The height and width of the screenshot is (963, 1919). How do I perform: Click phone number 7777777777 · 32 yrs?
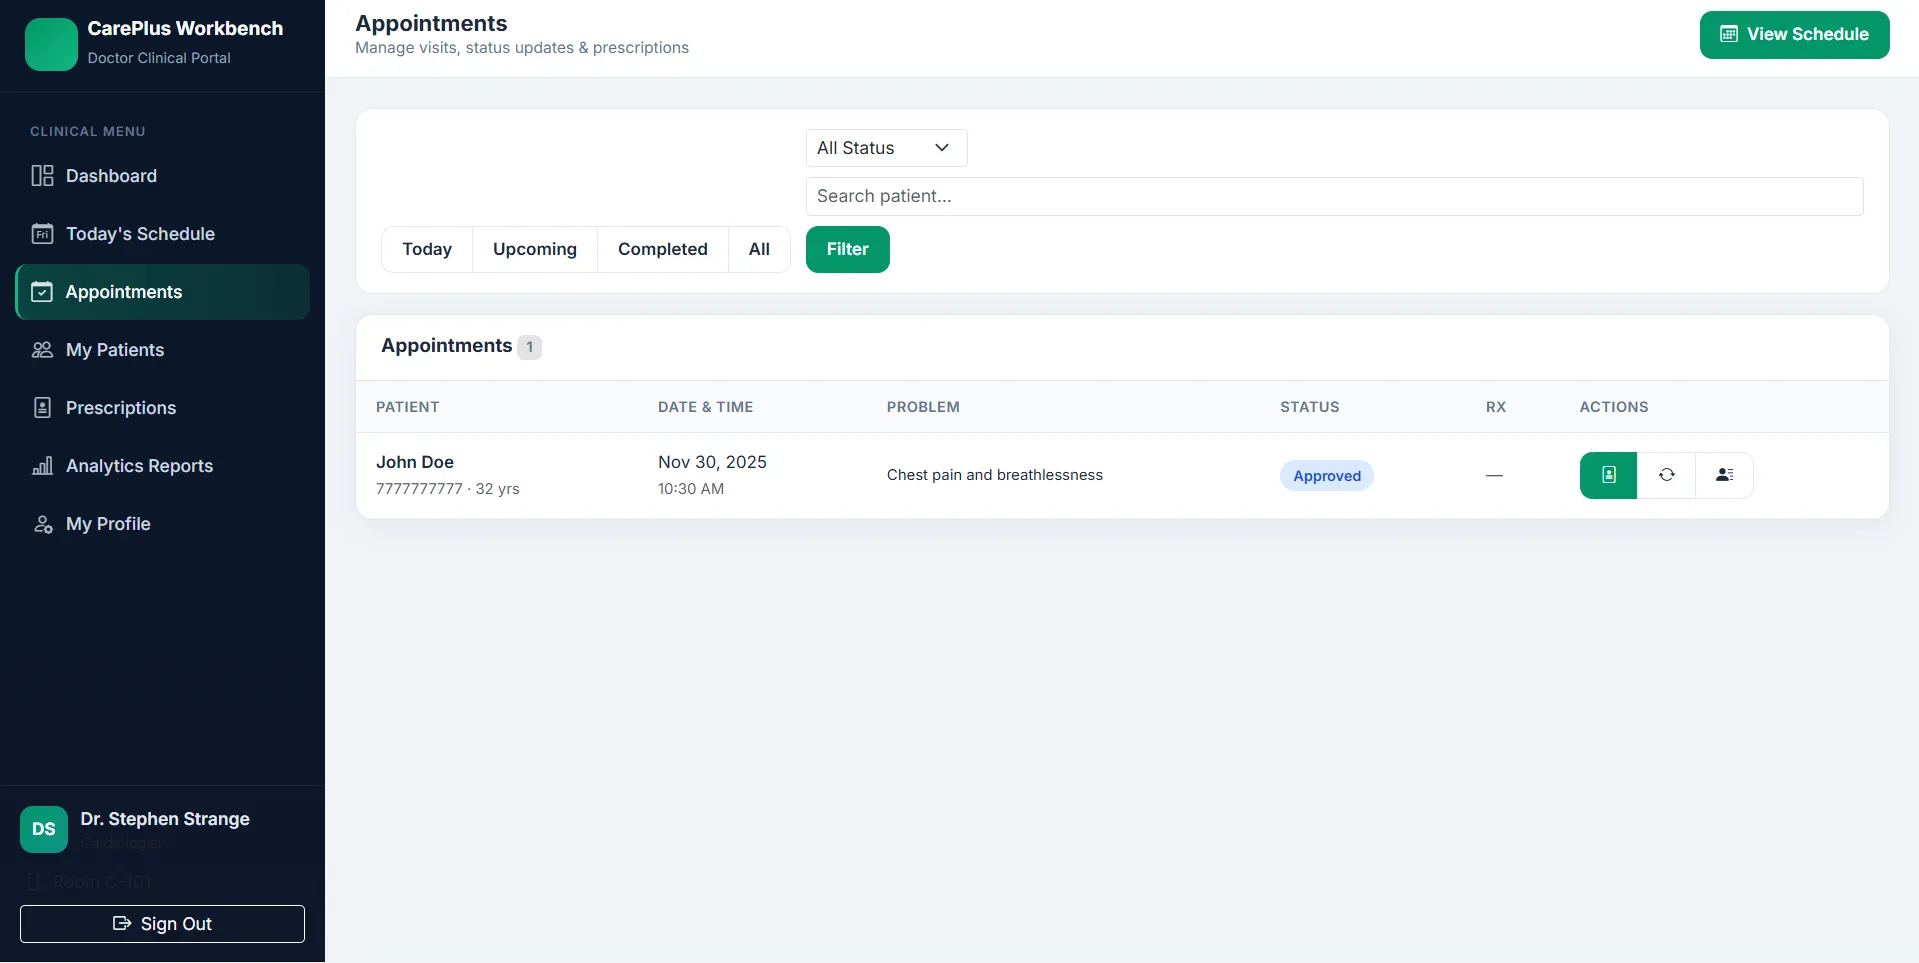(448, 489)
